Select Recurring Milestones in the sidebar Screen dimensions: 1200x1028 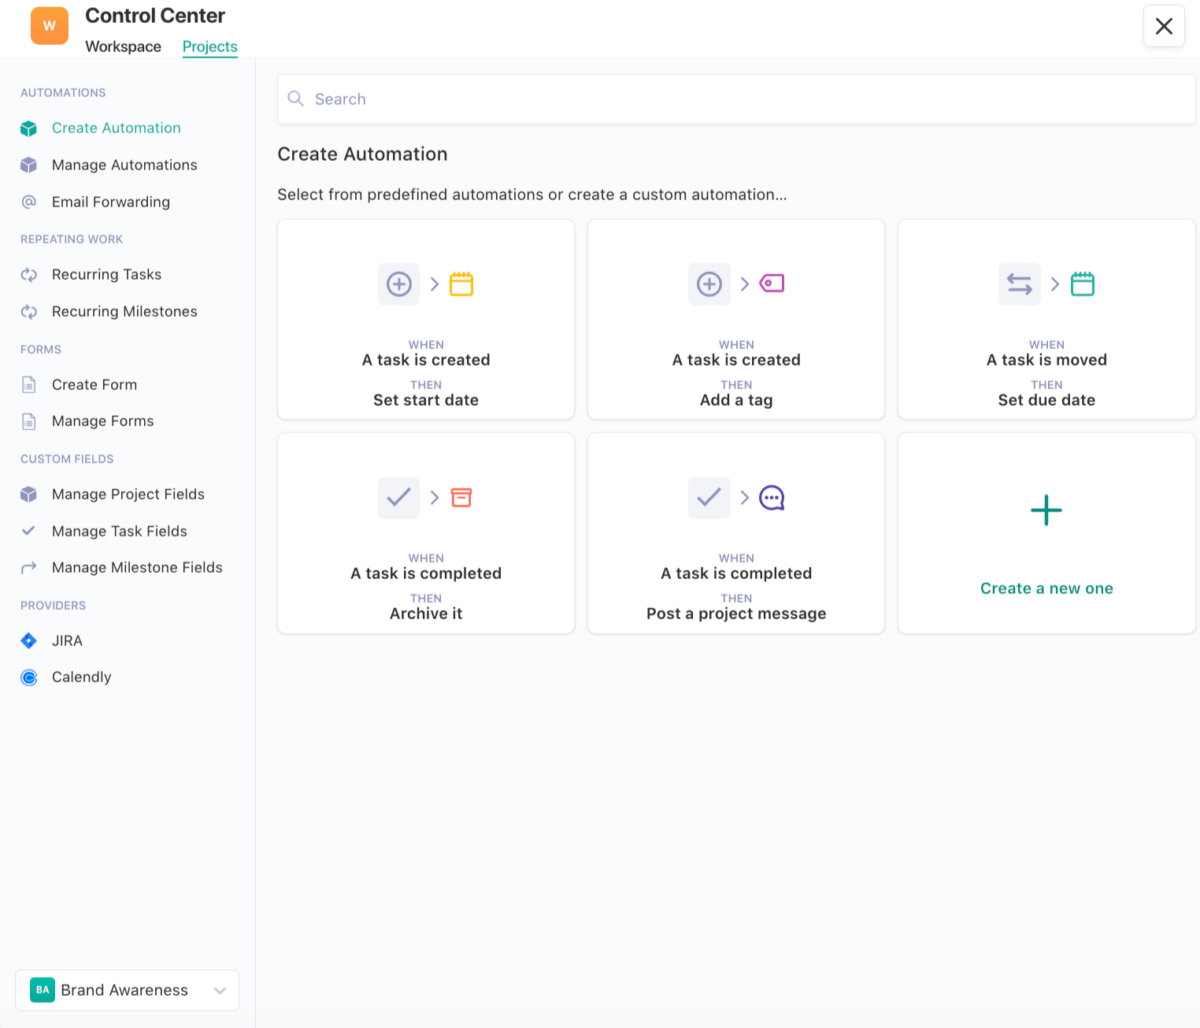tap(124, 311)
